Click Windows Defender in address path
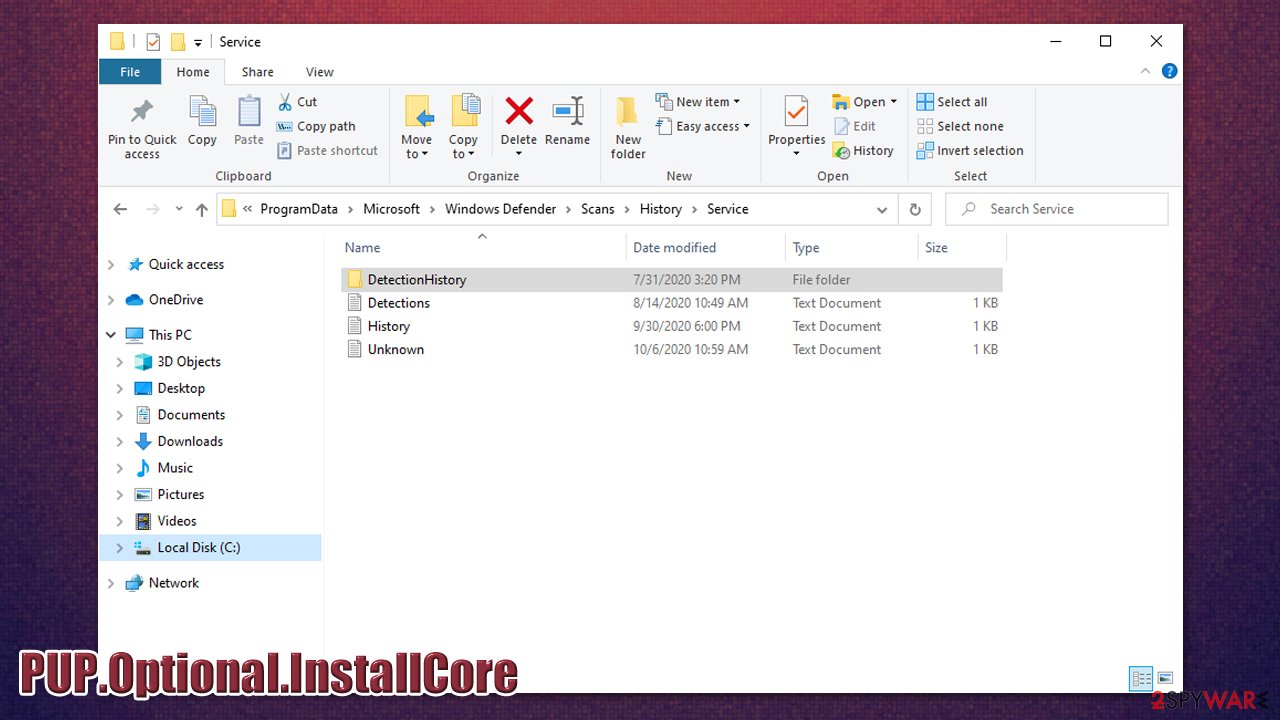1280x720 pixels. (500, 209)
